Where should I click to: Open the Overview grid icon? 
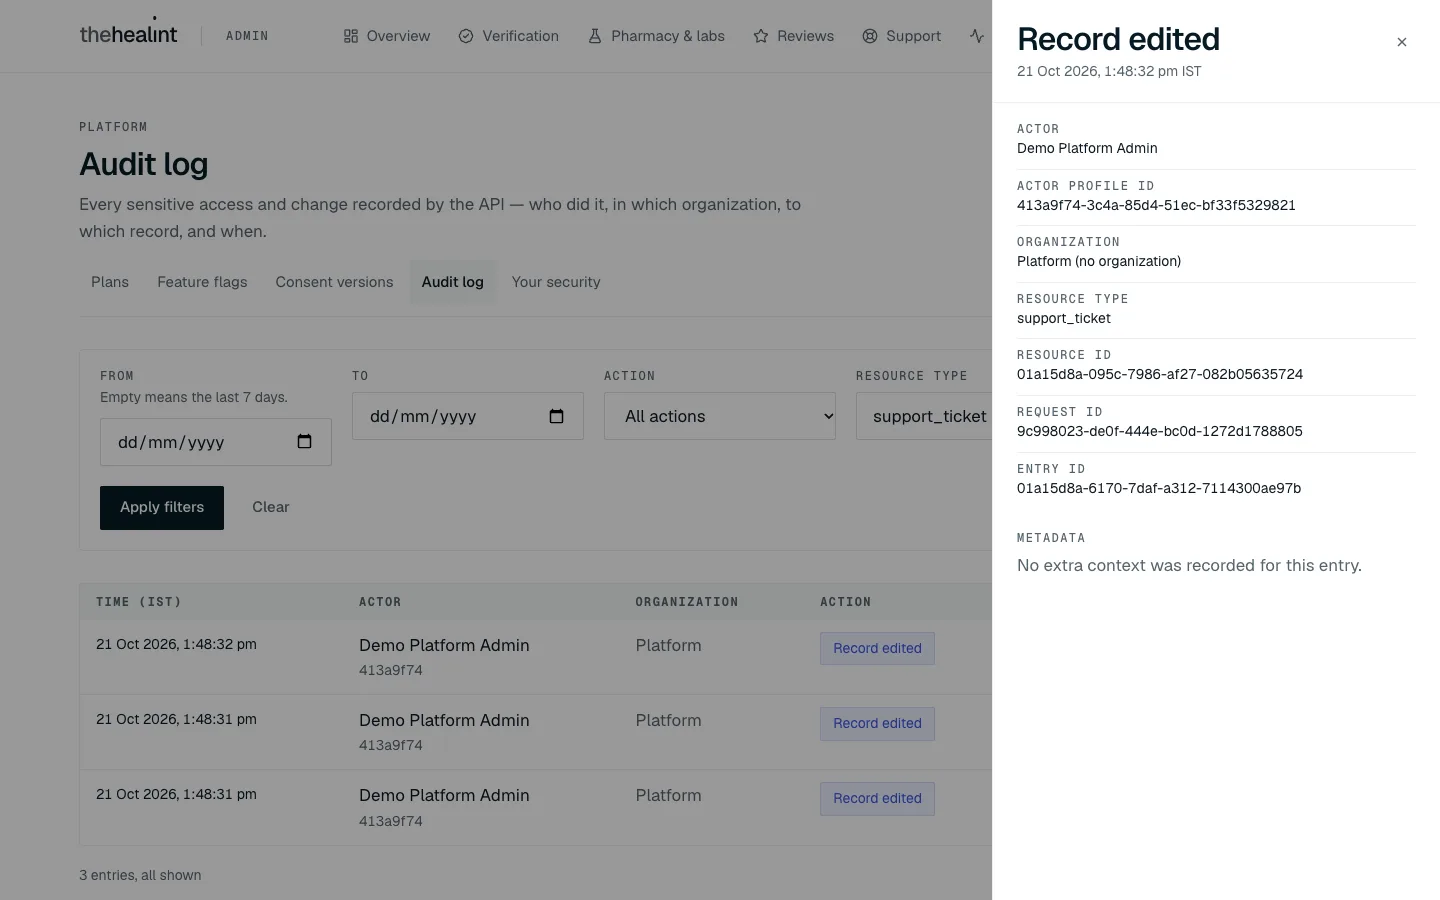(351, 36)
